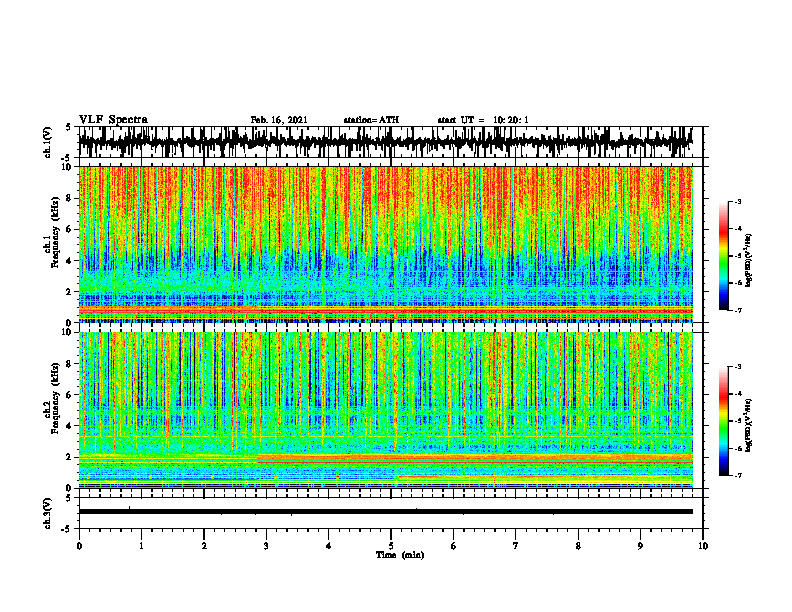The height and width of the screenshot is (612, 792).
Task: Click the "9" tick label on Time axis
Action: [x=640, y=546]
